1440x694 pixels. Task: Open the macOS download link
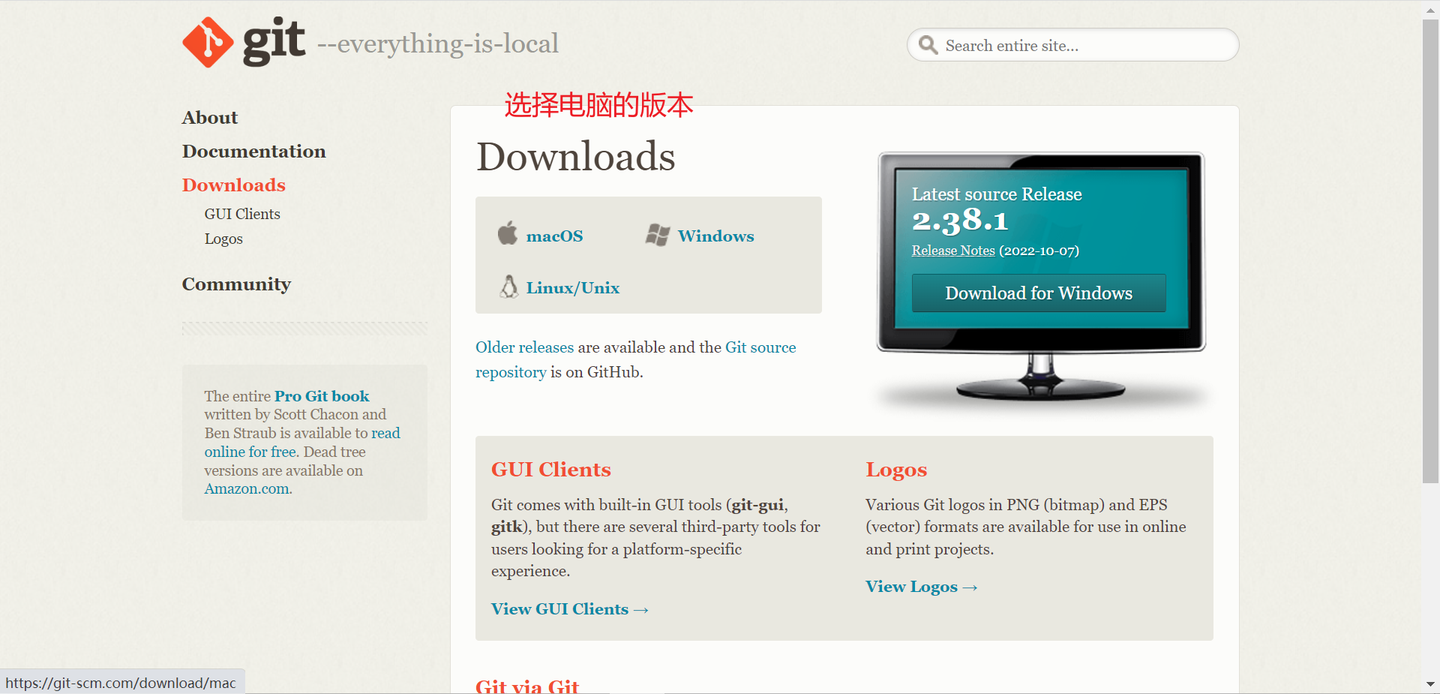555,236
